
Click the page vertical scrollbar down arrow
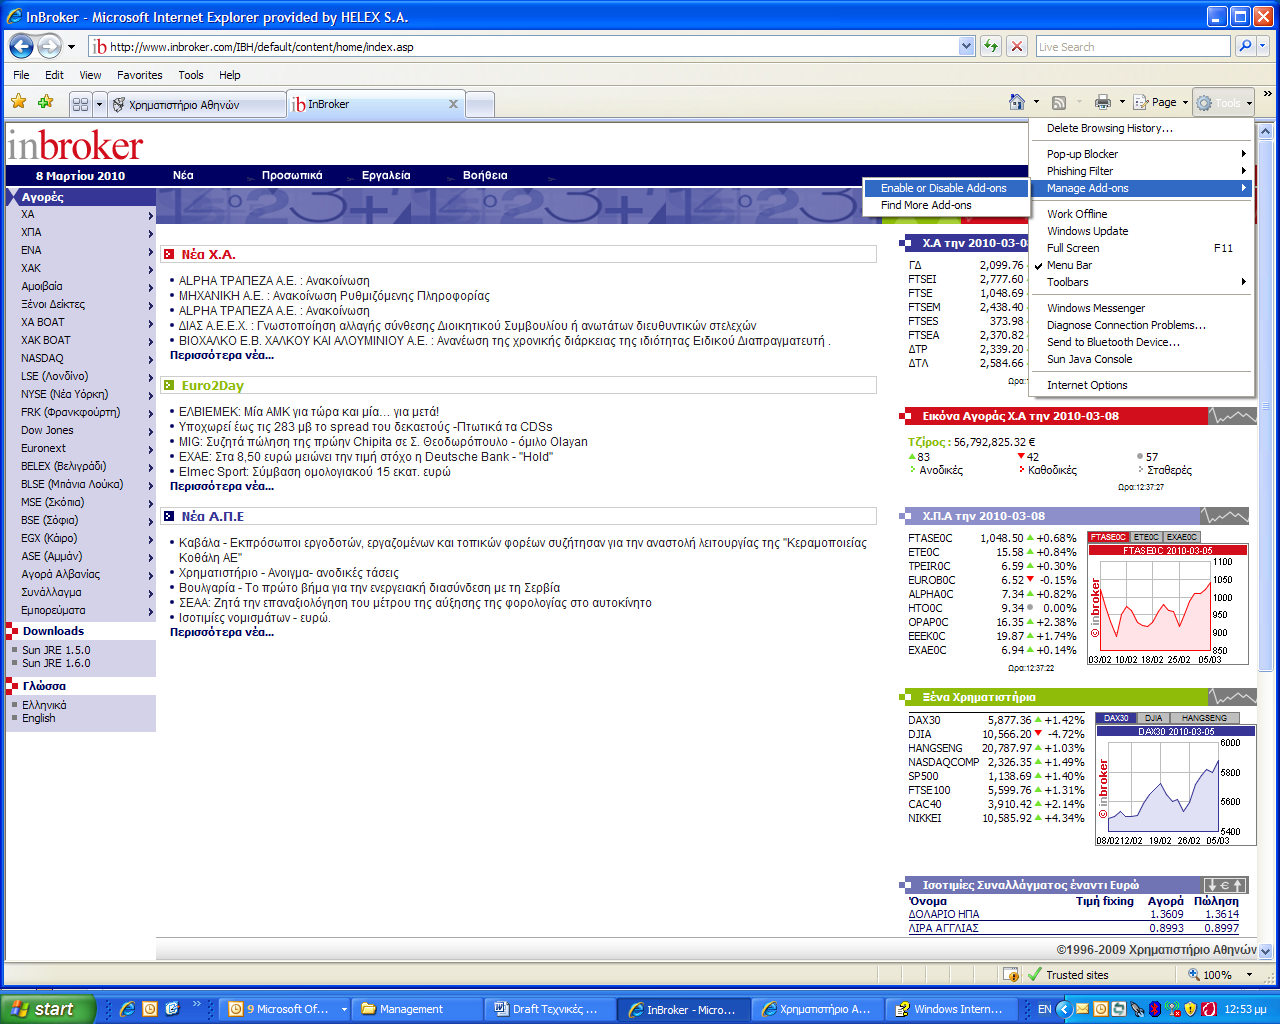1265,951
